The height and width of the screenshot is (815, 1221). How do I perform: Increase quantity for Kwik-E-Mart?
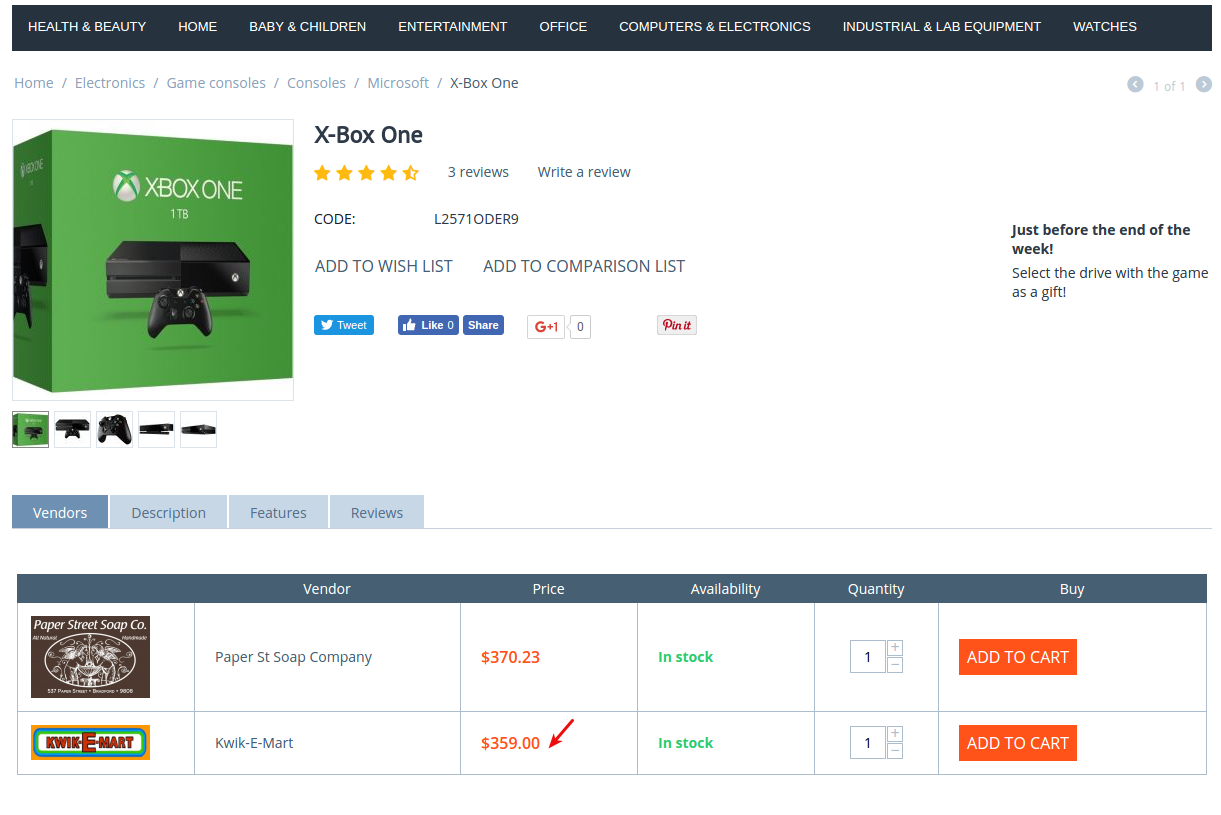[895, 734]
